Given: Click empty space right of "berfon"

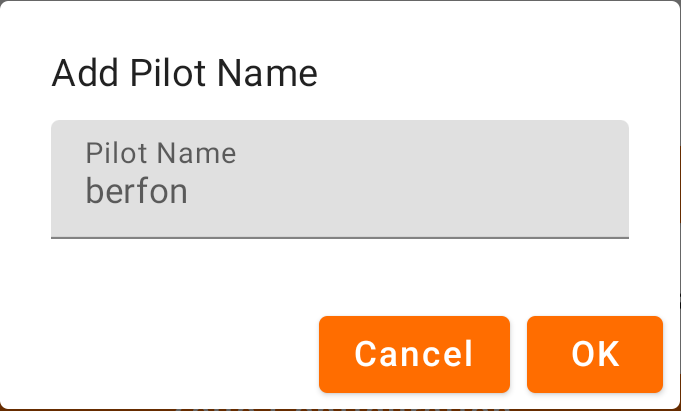Looking at the screenshot, I should (420, 191).
